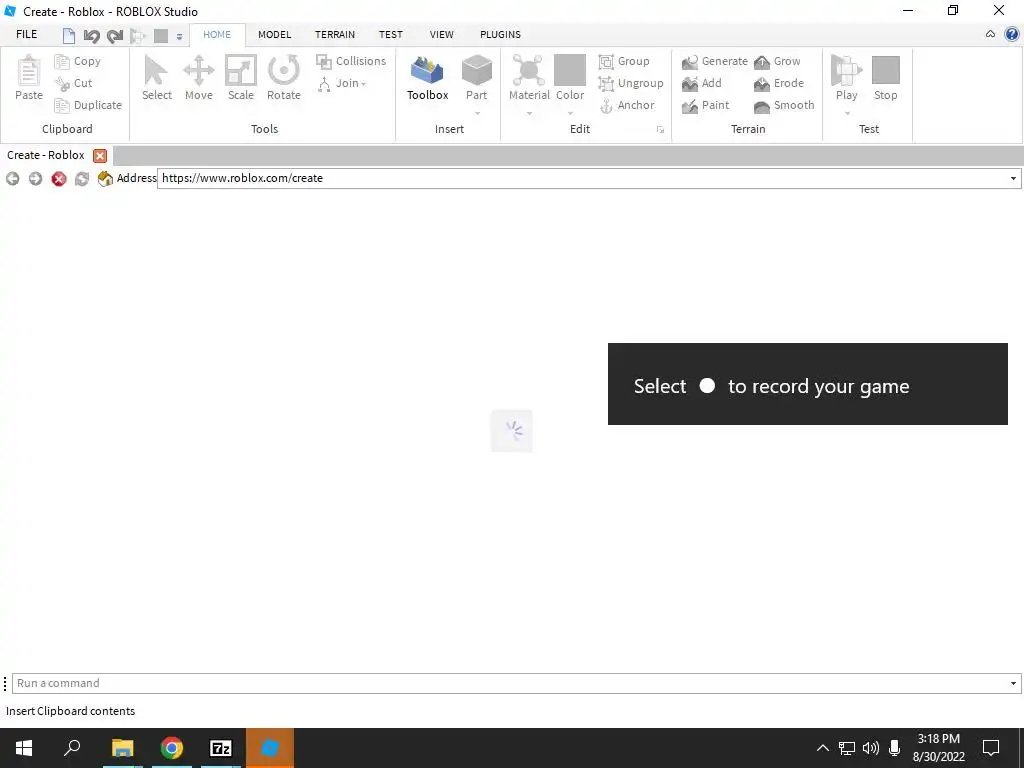Image resolution: width=1024 pixels, height=768 pixels.
Task: Select the Create - Roblox document tab
Action: 46,155
